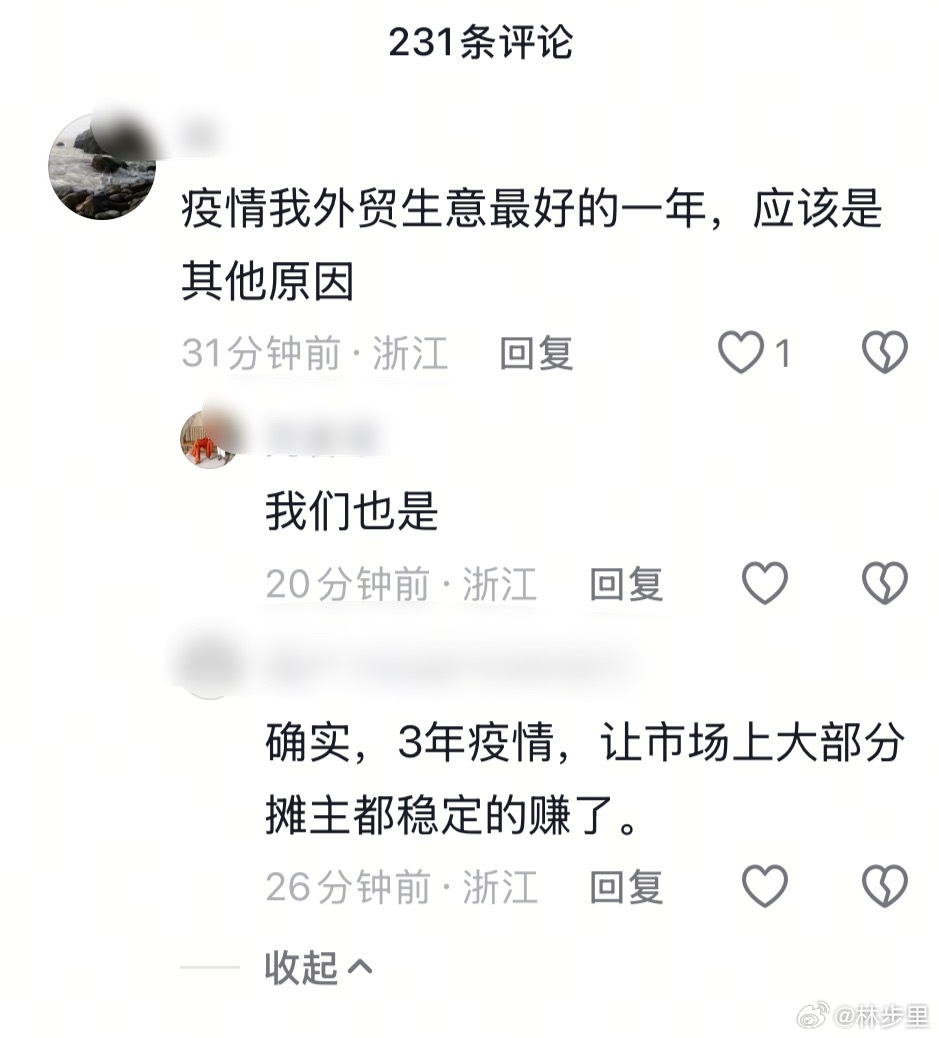This screenshot has height=1038, width=939.
Task: Like the reply 我们也是
Action: pos(765,583)
